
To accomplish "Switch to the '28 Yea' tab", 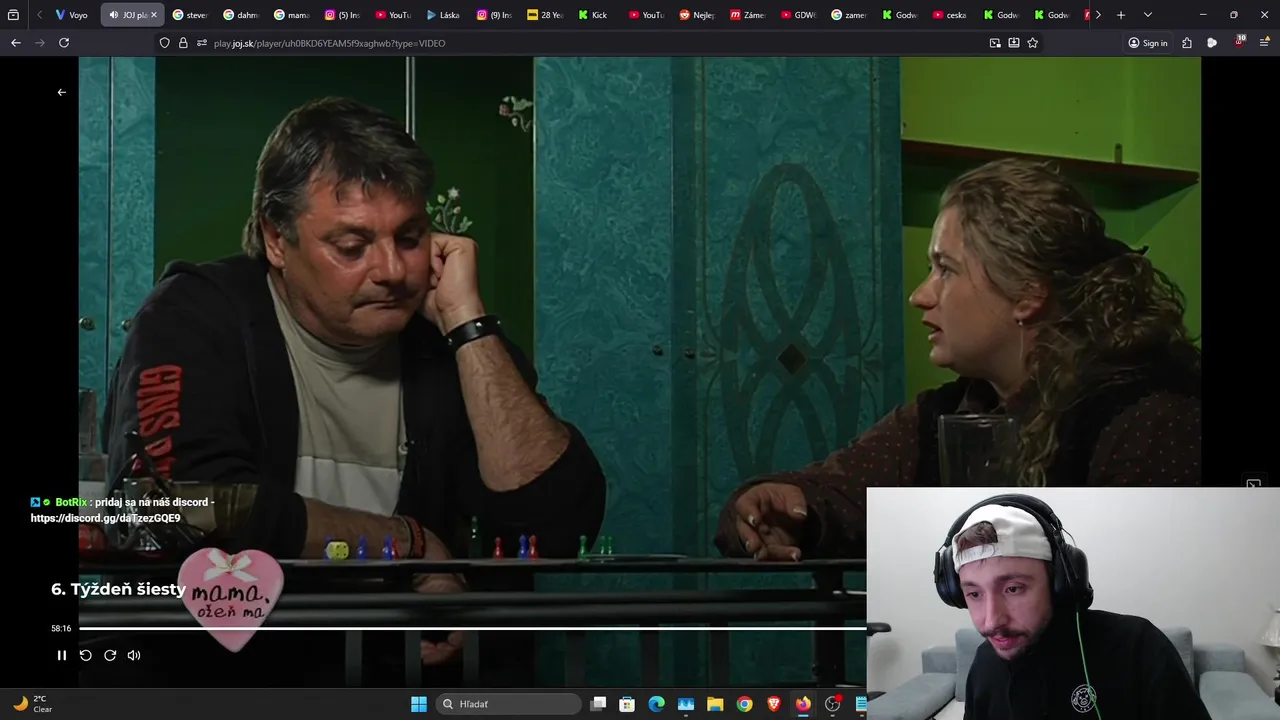I will click(546, 15).
